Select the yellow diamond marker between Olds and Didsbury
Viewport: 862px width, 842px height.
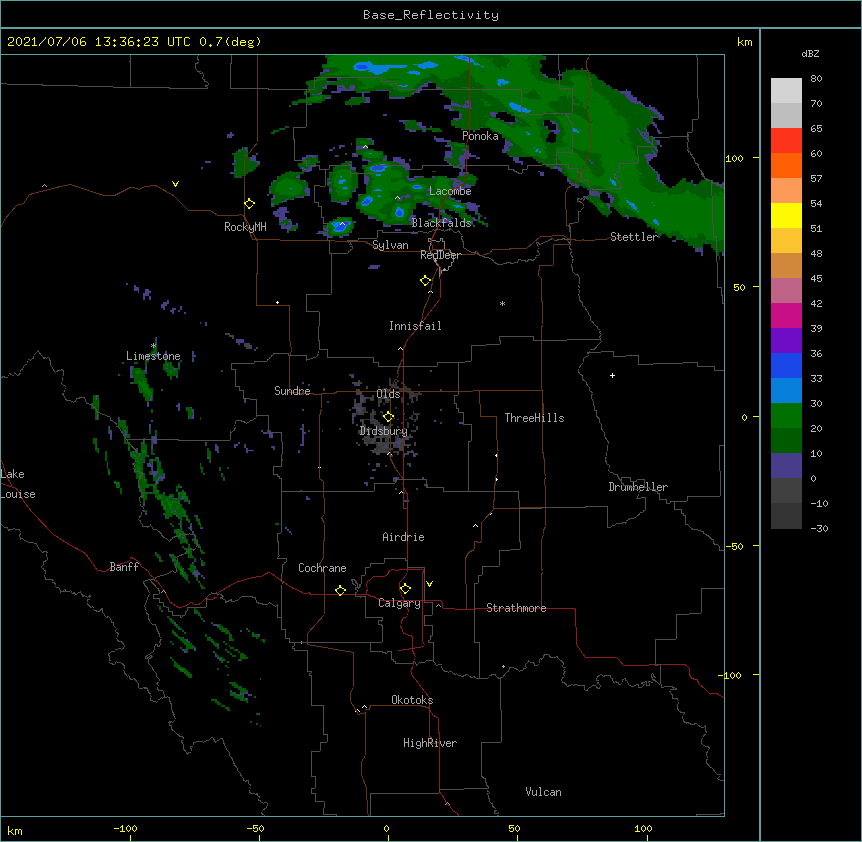tap(389, 417)
